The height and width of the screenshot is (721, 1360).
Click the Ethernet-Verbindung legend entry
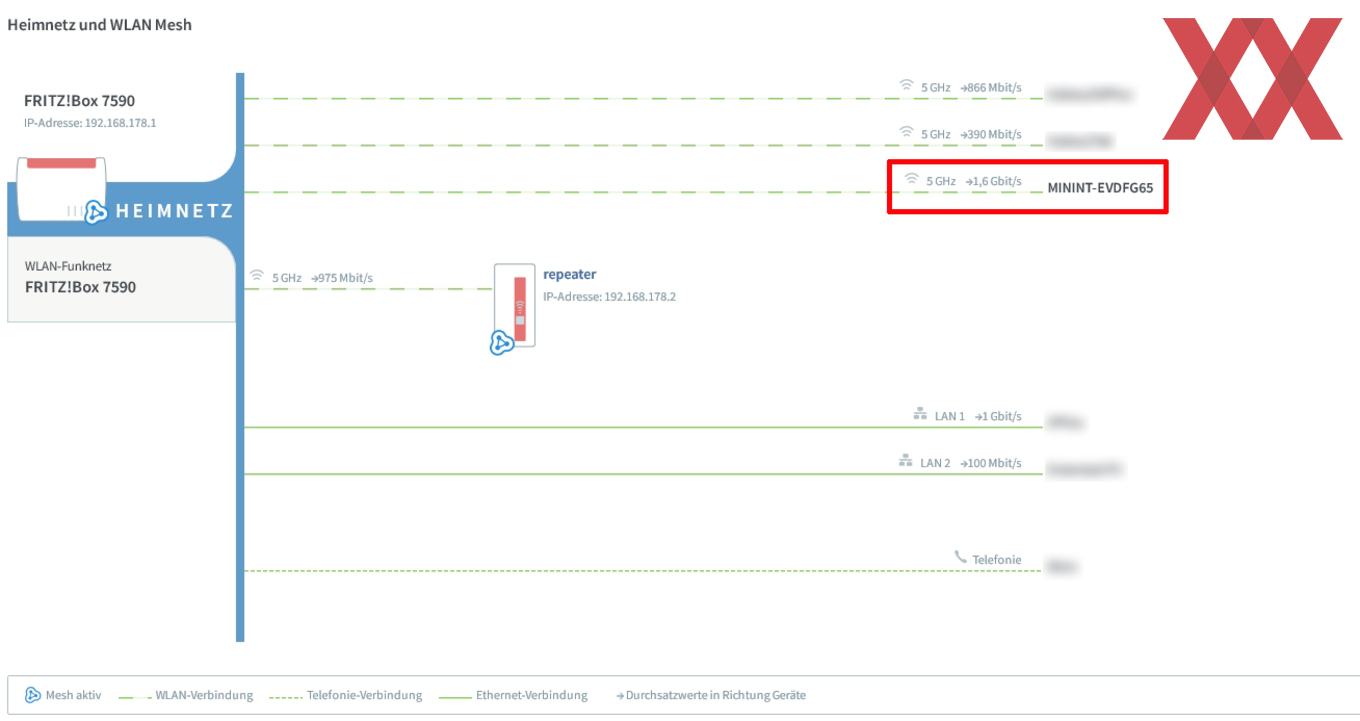512,695
